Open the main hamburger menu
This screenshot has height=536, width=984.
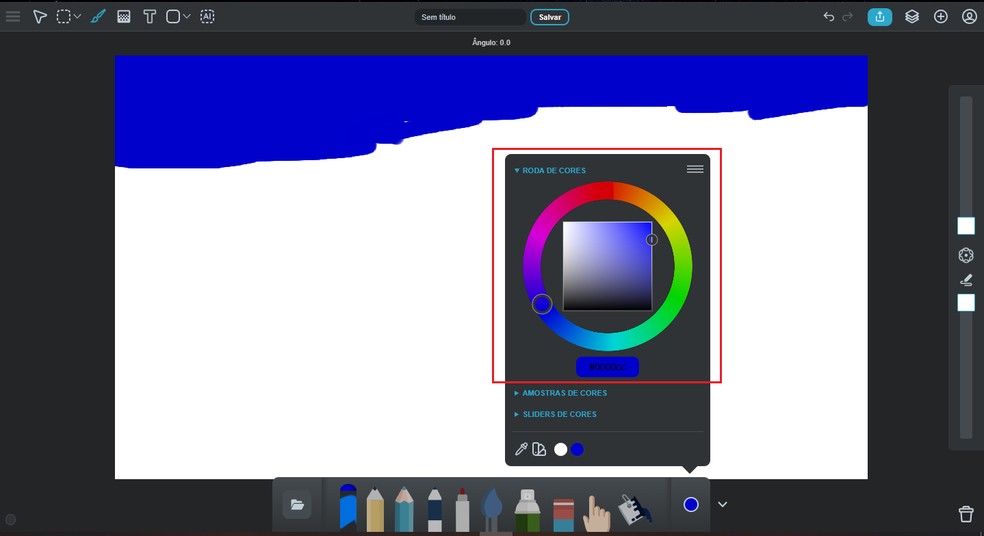point(13,17)
